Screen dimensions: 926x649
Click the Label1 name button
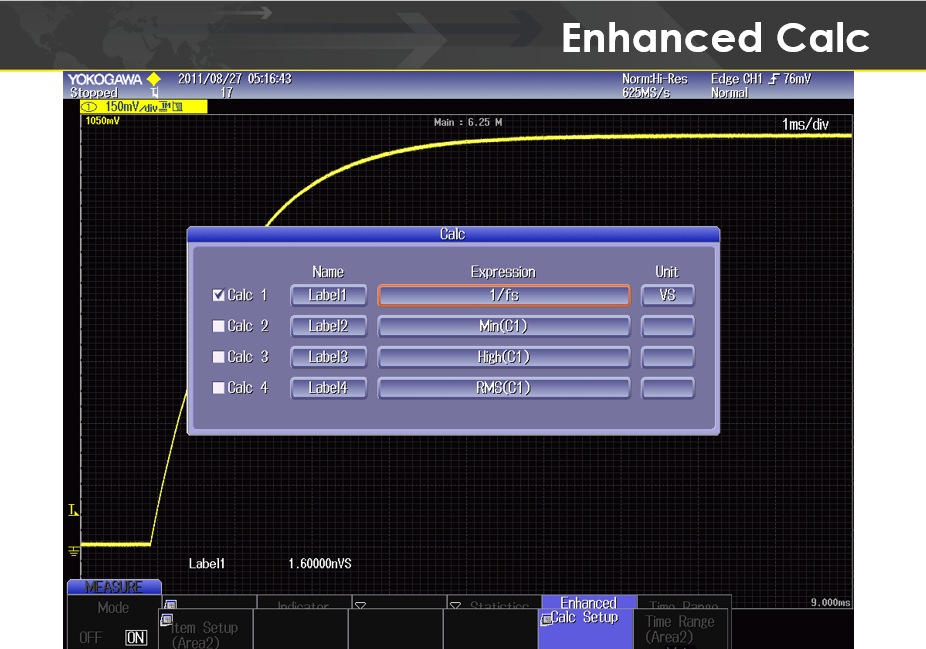(328, 295)
